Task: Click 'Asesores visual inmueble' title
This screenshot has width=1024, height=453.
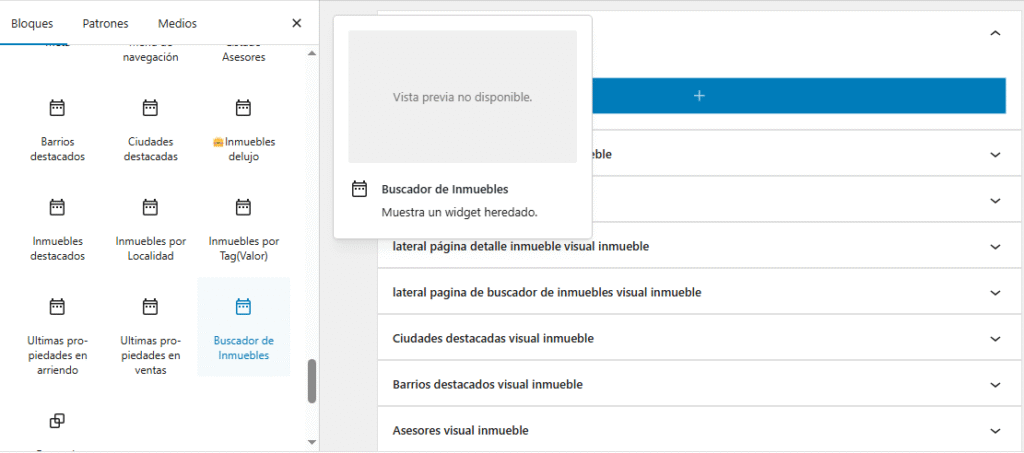Action: tap(460, 431)
